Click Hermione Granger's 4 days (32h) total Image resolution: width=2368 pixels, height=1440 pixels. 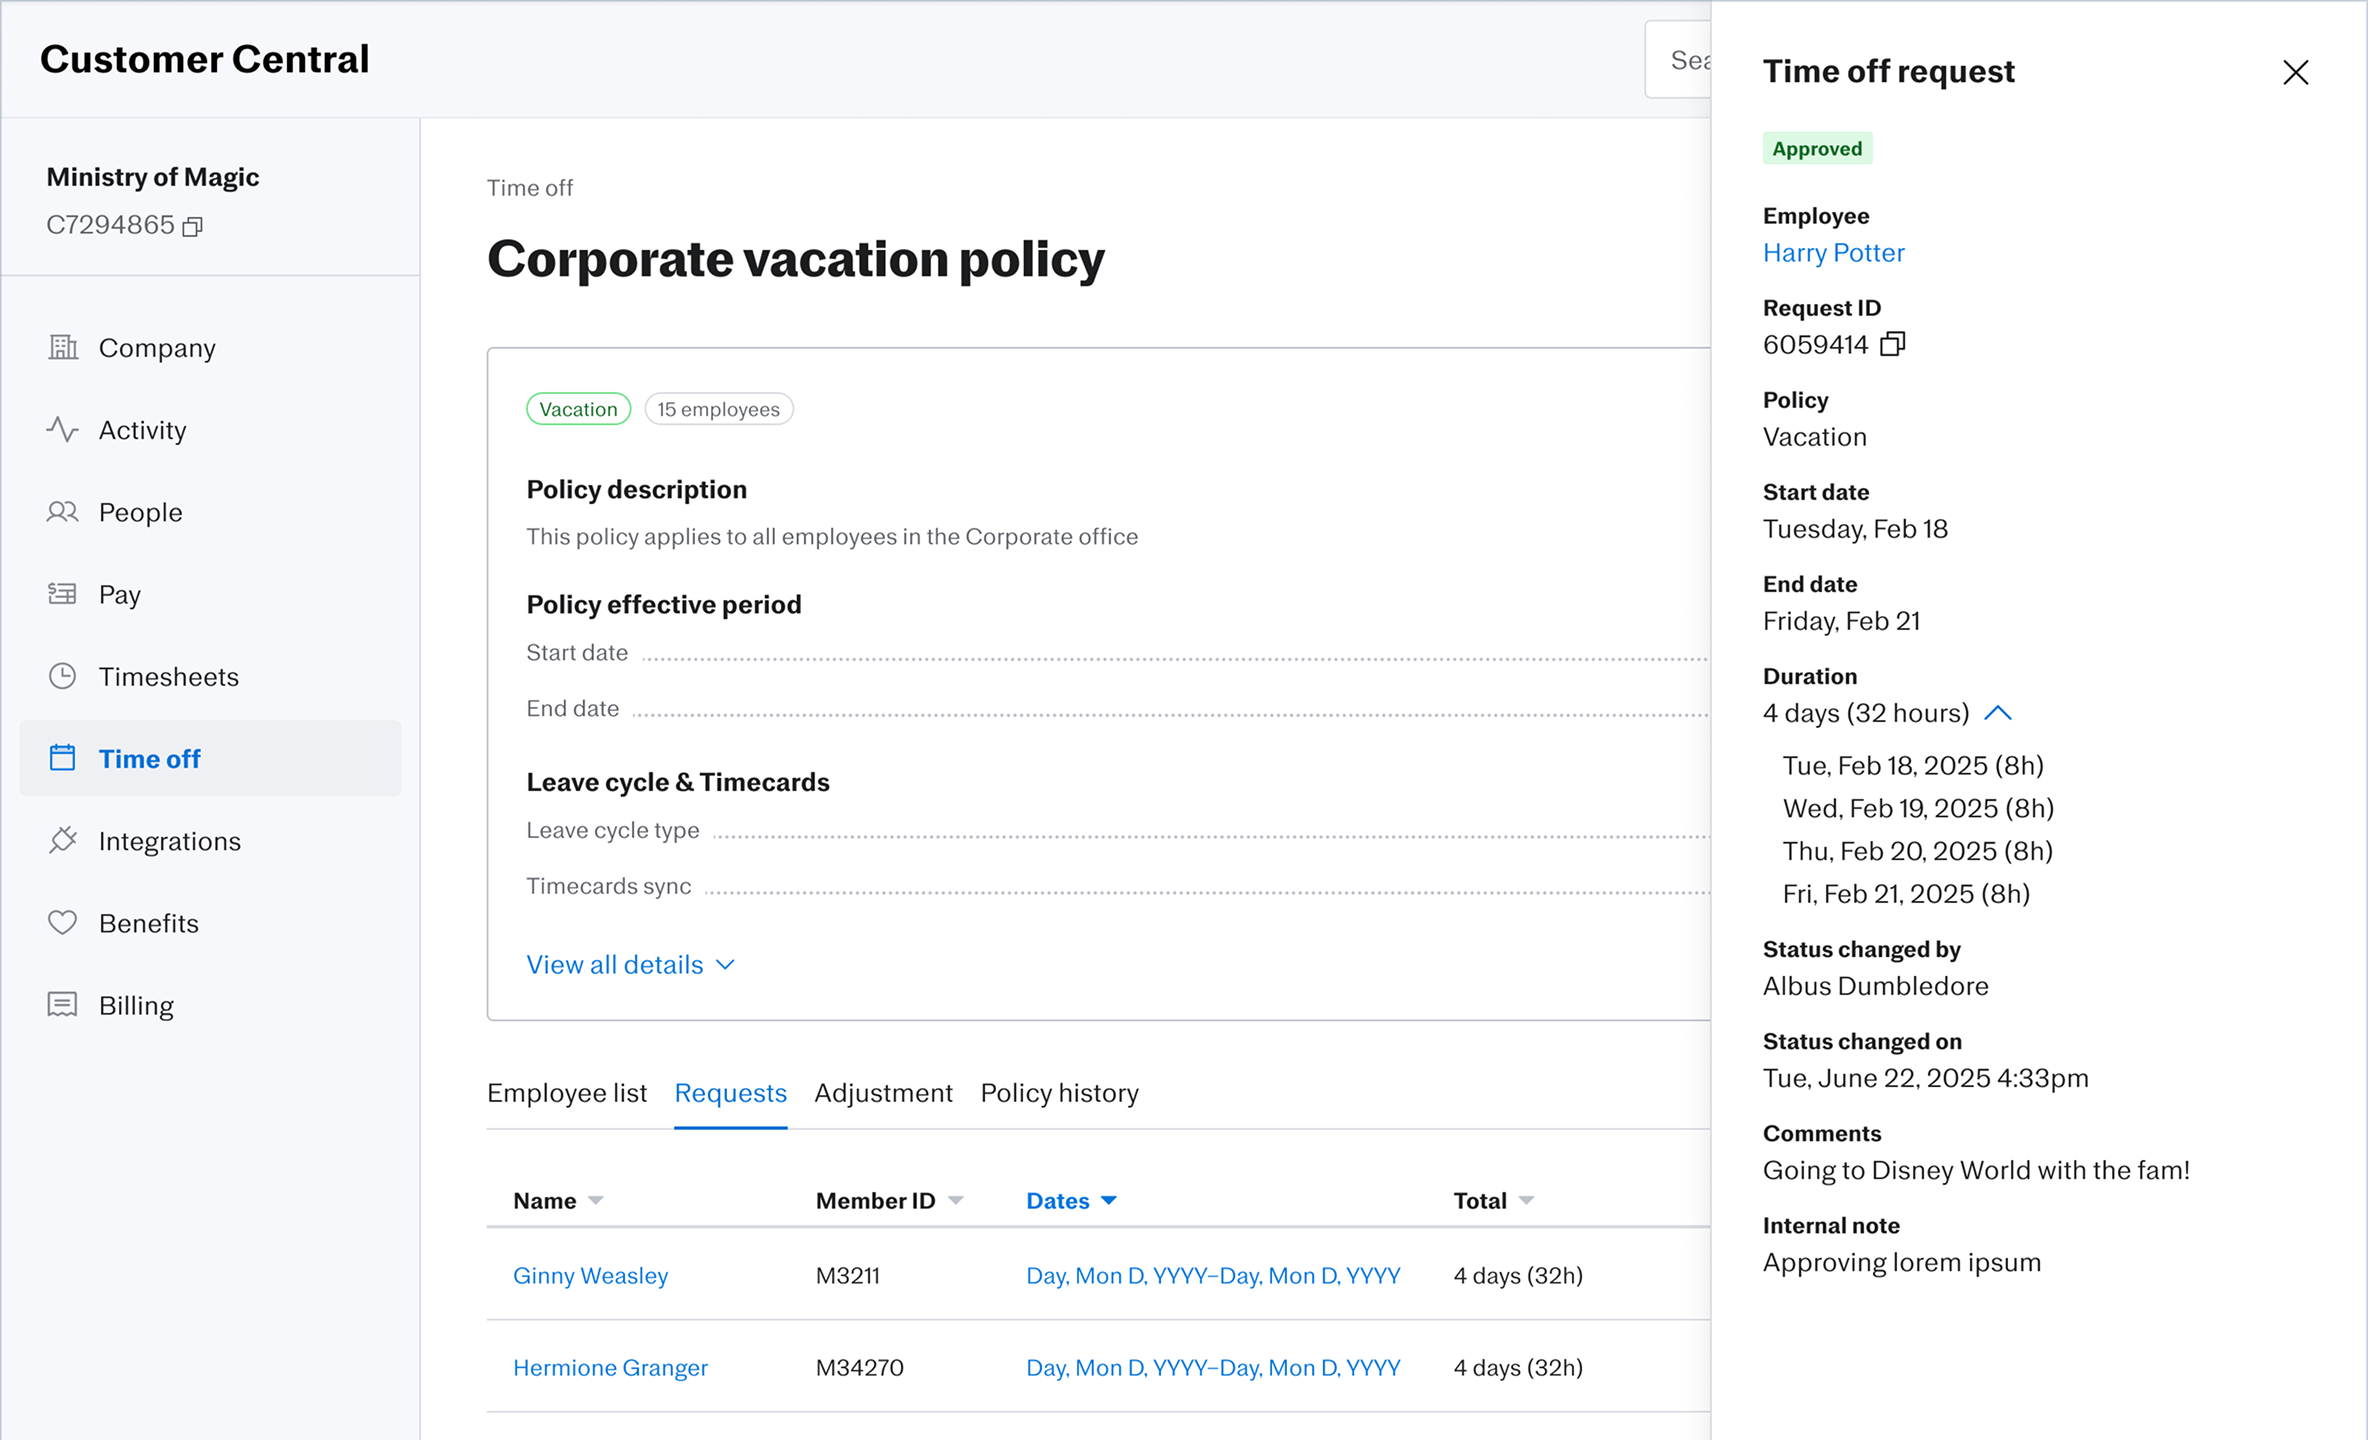(1518, 1368)
